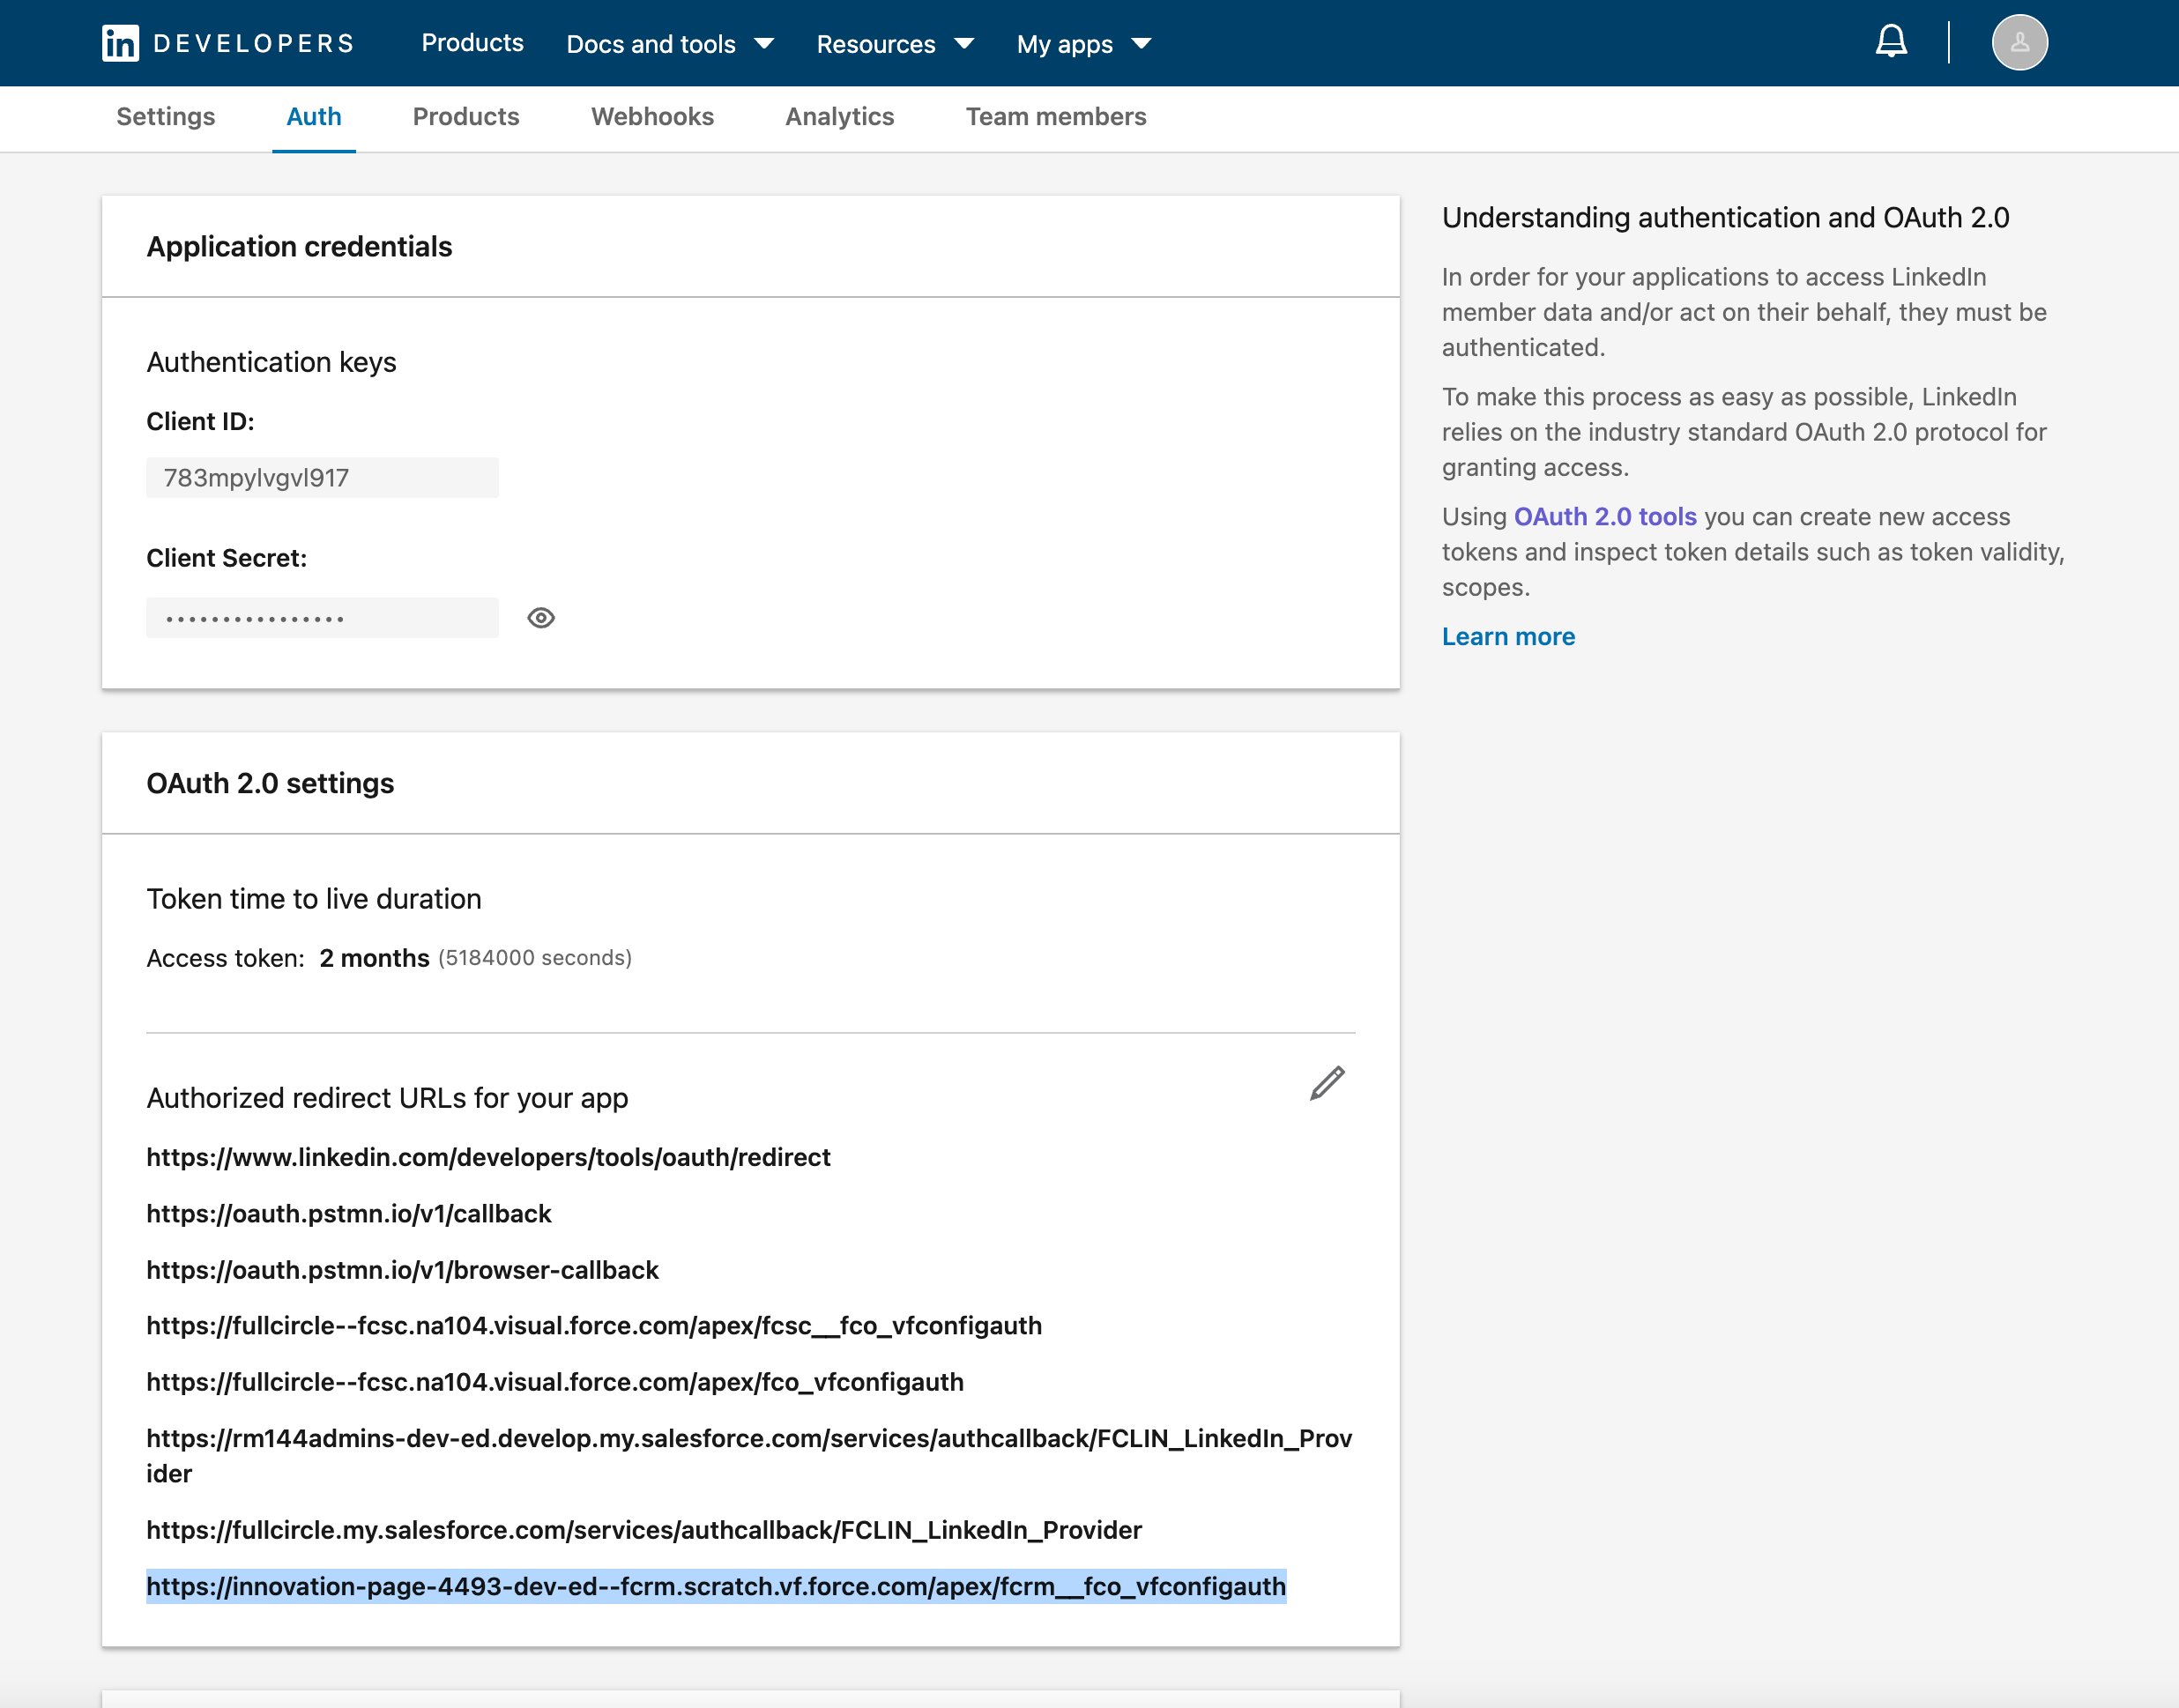Click the rm144admins-dev-ed salesforce redirect URL
The image size is (2179, 1708).
(749, 1456)
